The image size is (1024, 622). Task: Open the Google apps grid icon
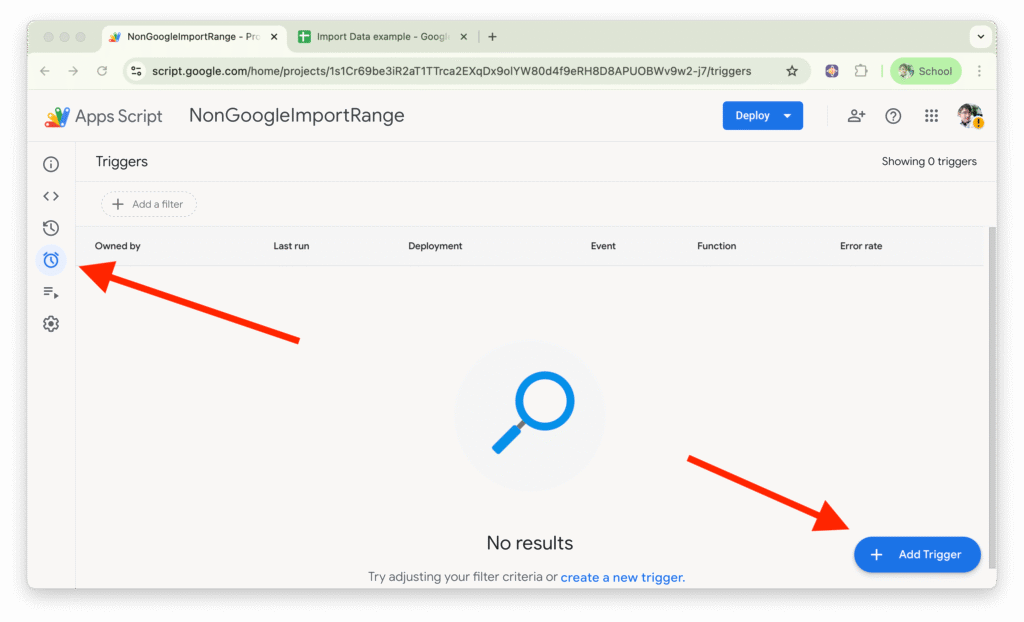click(931, 116)
